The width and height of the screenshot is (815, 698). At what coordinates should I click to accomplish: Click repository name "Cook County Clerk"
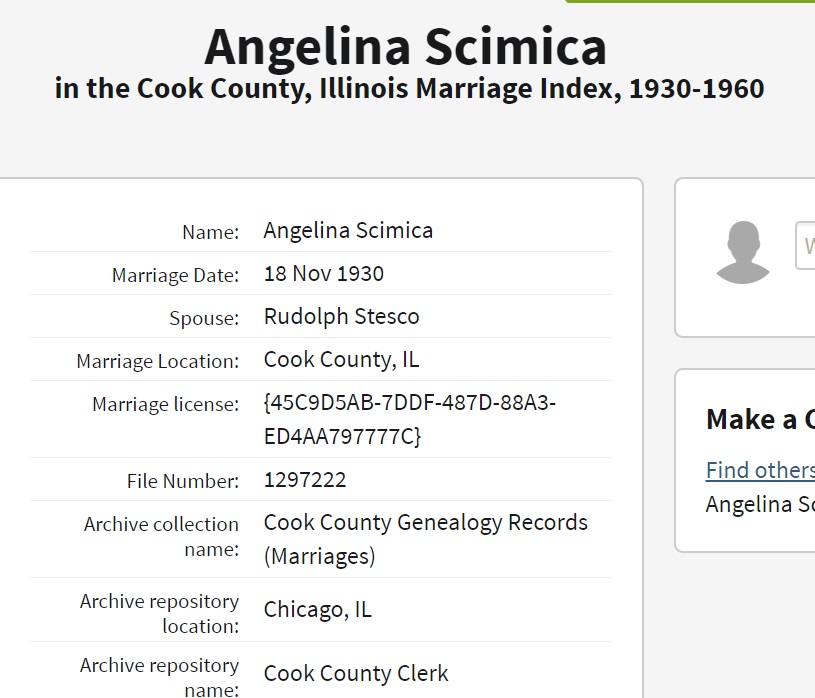pyautogui.click(x=356, y=674)
